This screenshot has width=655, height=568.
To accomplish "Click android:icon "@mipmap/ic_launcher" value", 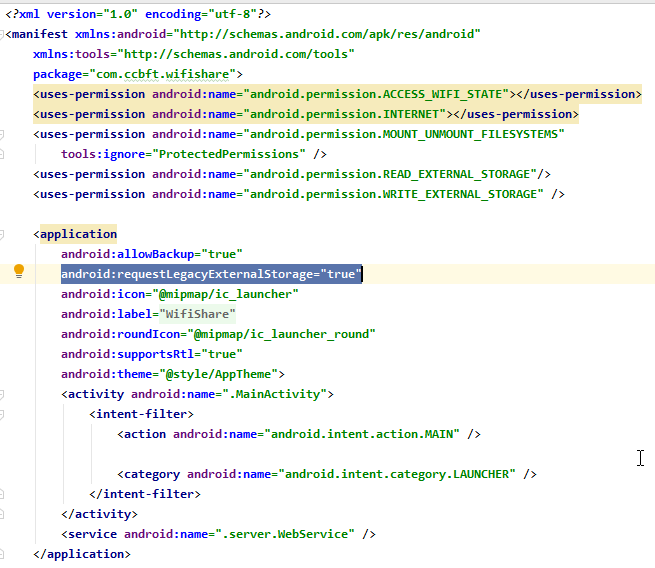I will (x=225, y=294).
